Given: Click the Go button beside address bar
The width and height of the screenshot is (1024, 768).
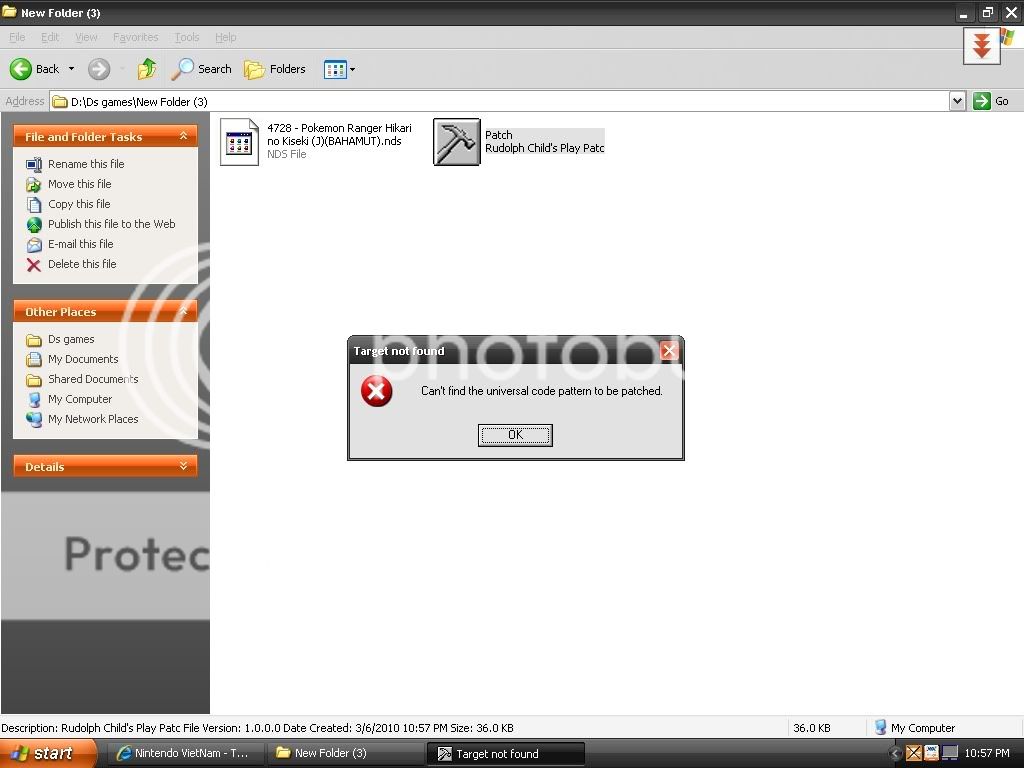Looking at the screenshot, I should click(992, 101).
